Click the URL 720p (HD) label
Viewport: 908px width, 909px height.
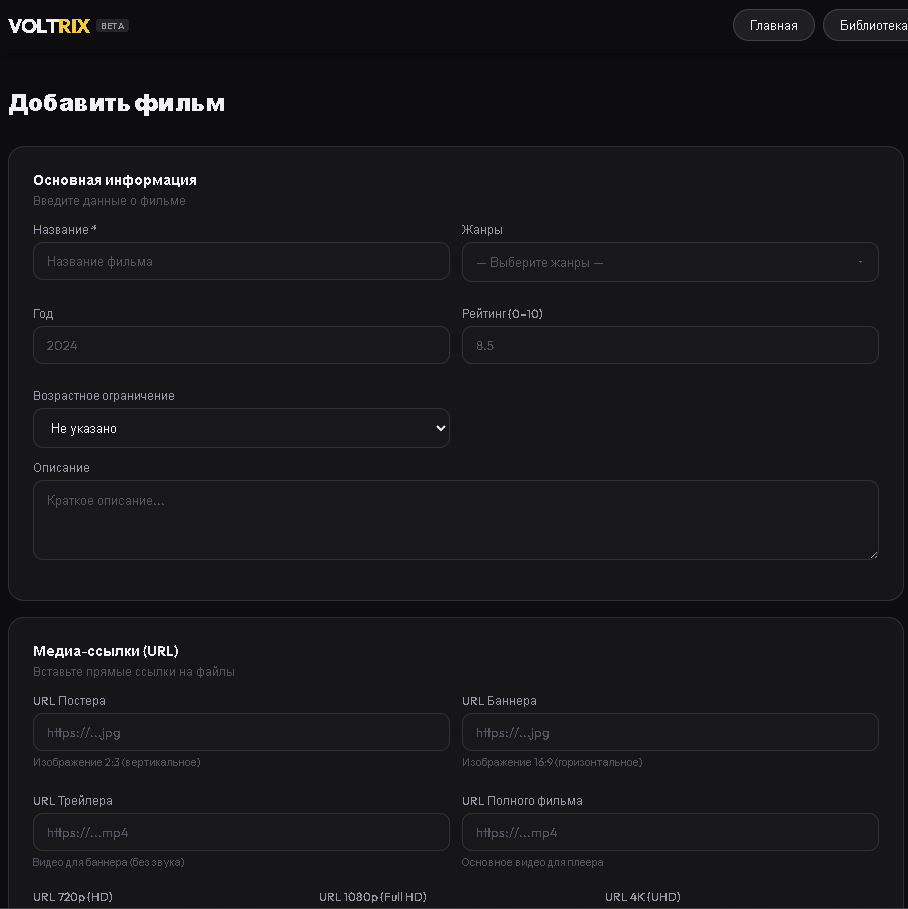coord(73,897)
